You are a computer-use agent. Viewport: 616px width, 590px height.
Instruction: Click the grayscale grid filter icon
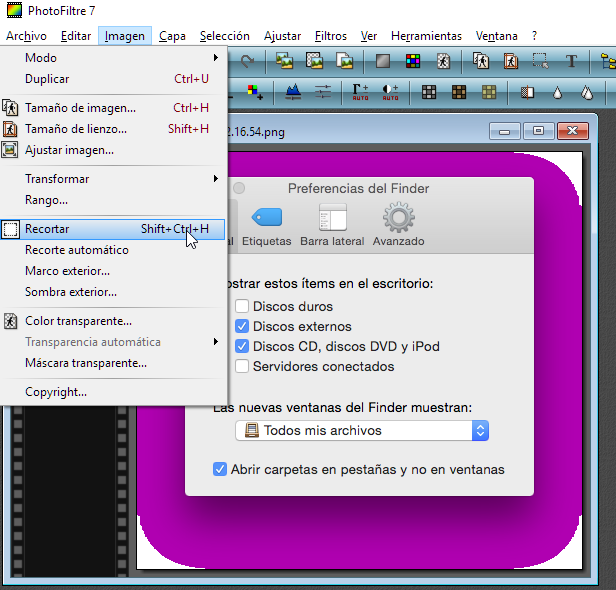pyautogui.click(x=429, y=92)
